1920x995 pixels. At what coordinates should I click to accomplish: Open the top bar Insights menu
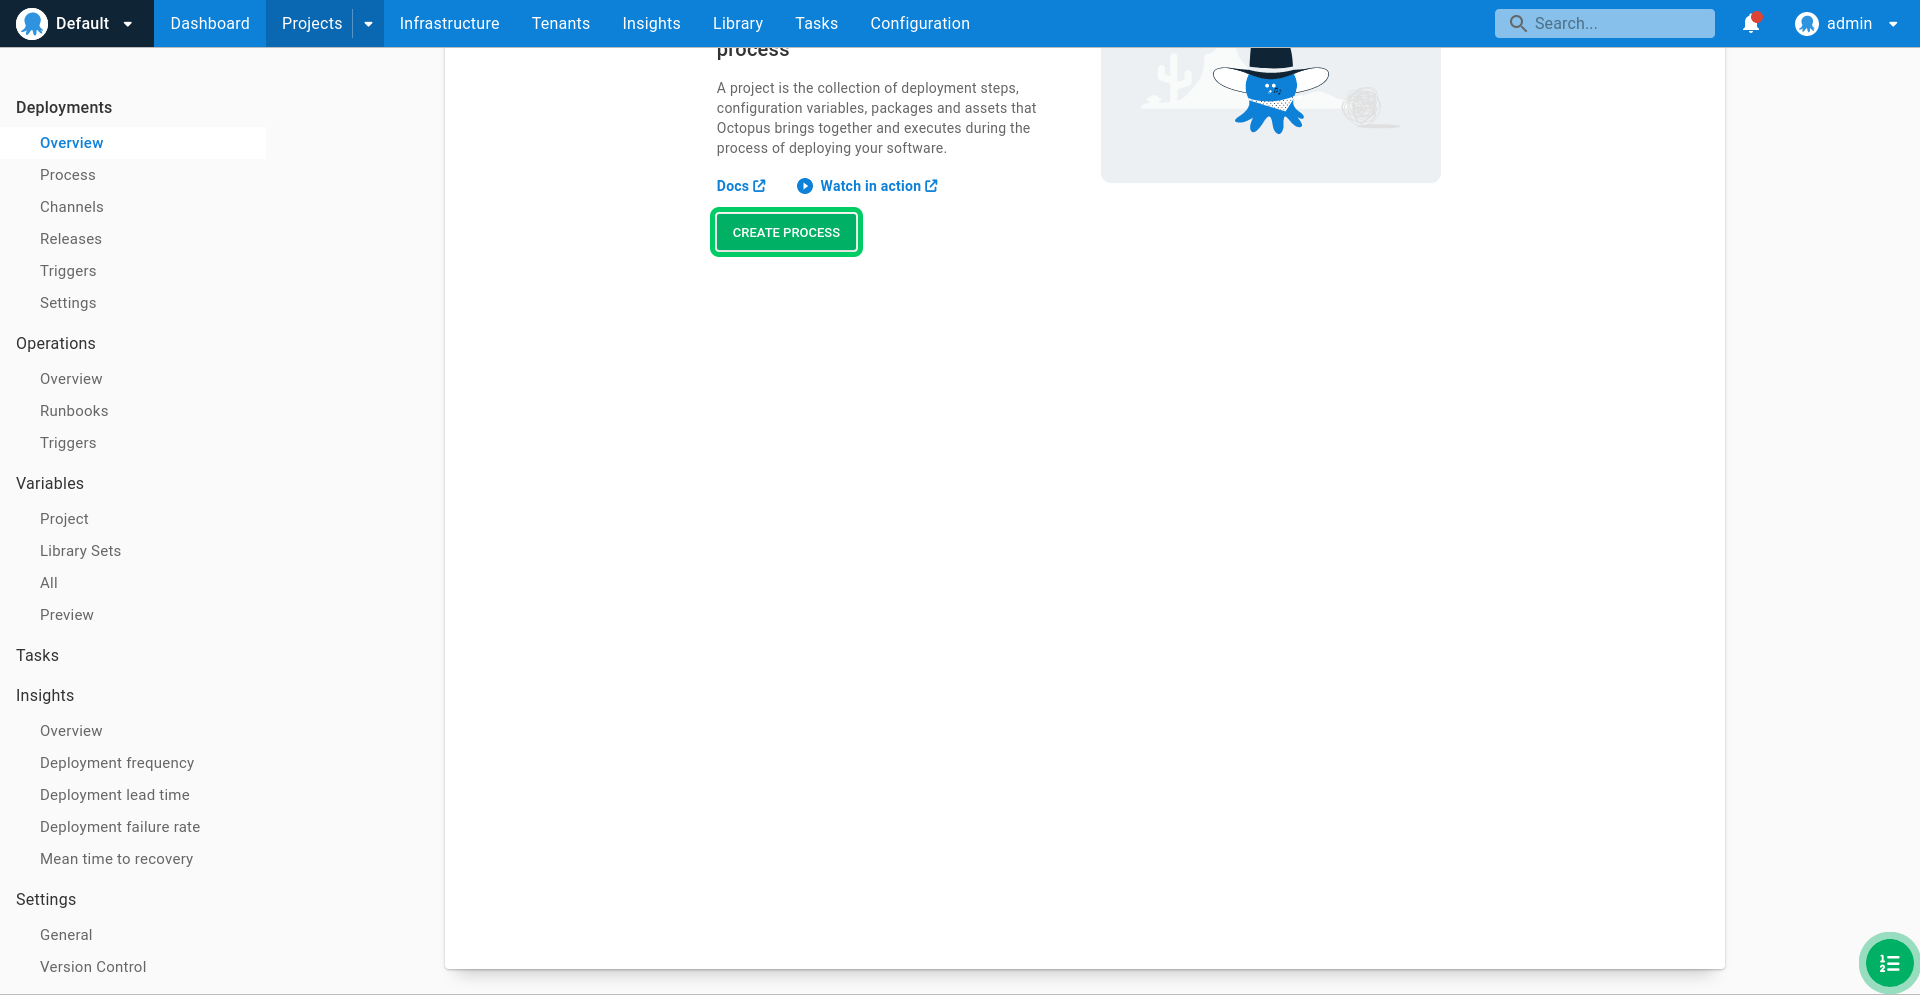tap(651, 23)
